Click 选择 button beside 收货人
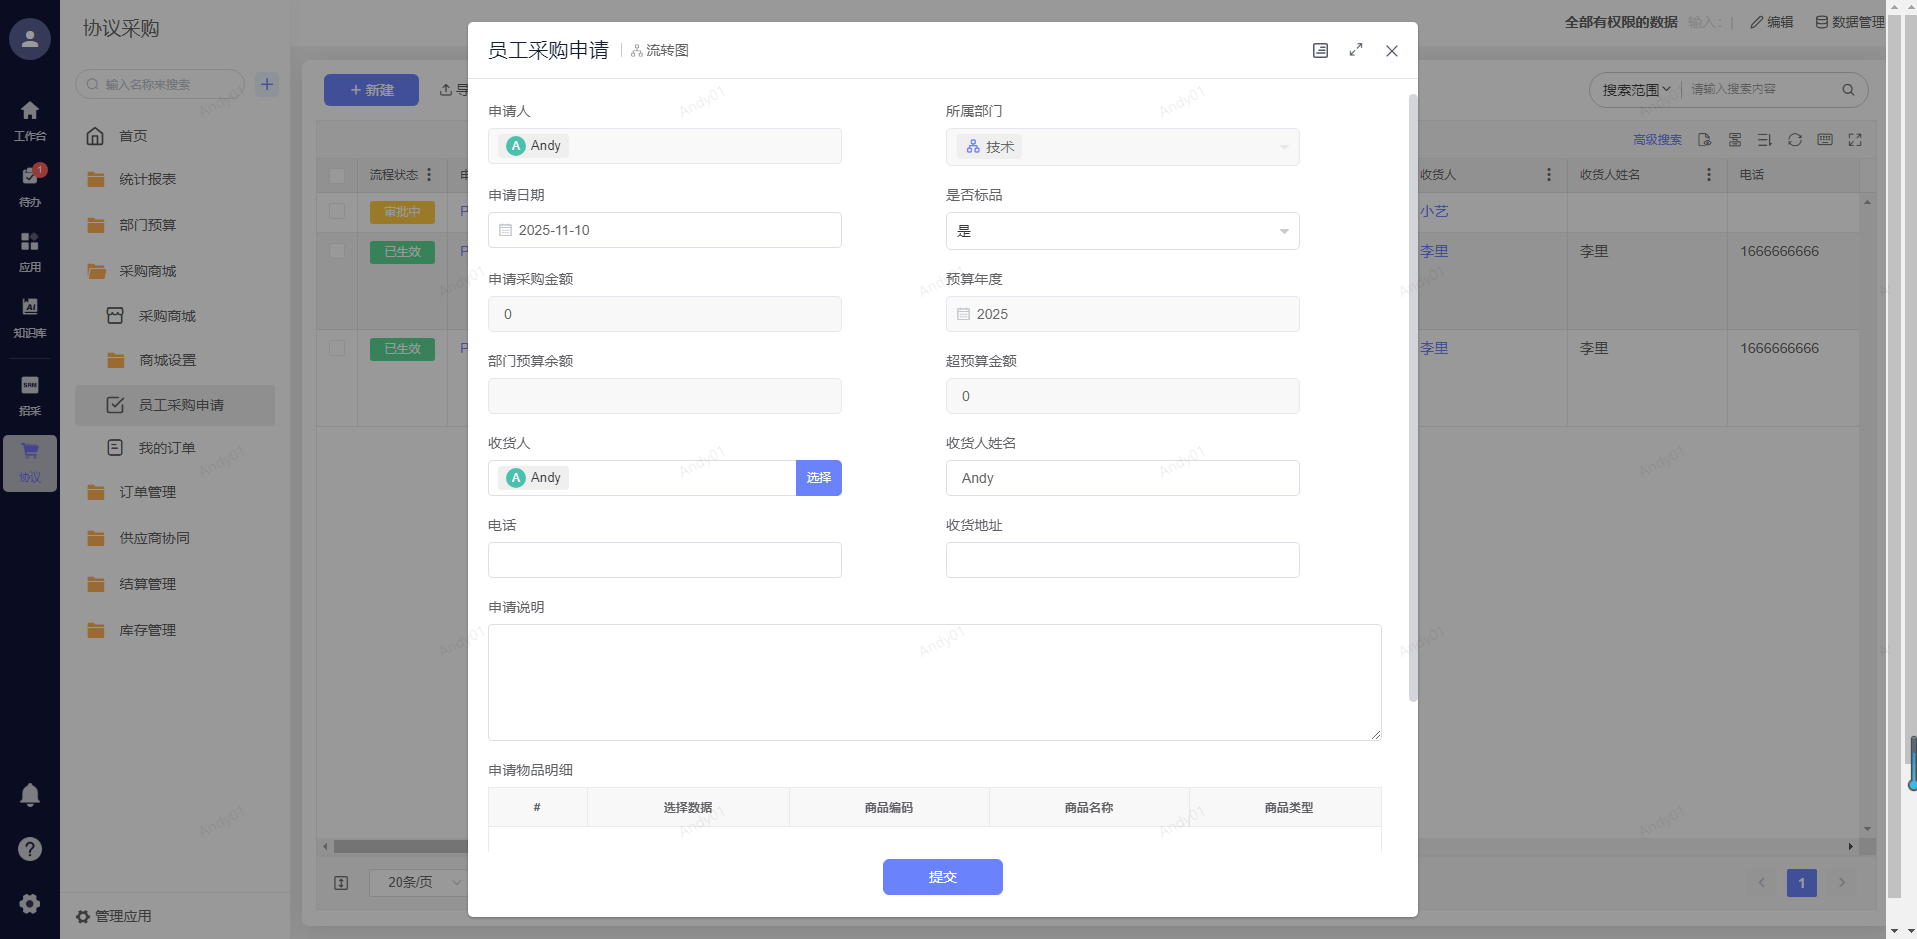This screenshot has height=939, width=1917. 818,478
